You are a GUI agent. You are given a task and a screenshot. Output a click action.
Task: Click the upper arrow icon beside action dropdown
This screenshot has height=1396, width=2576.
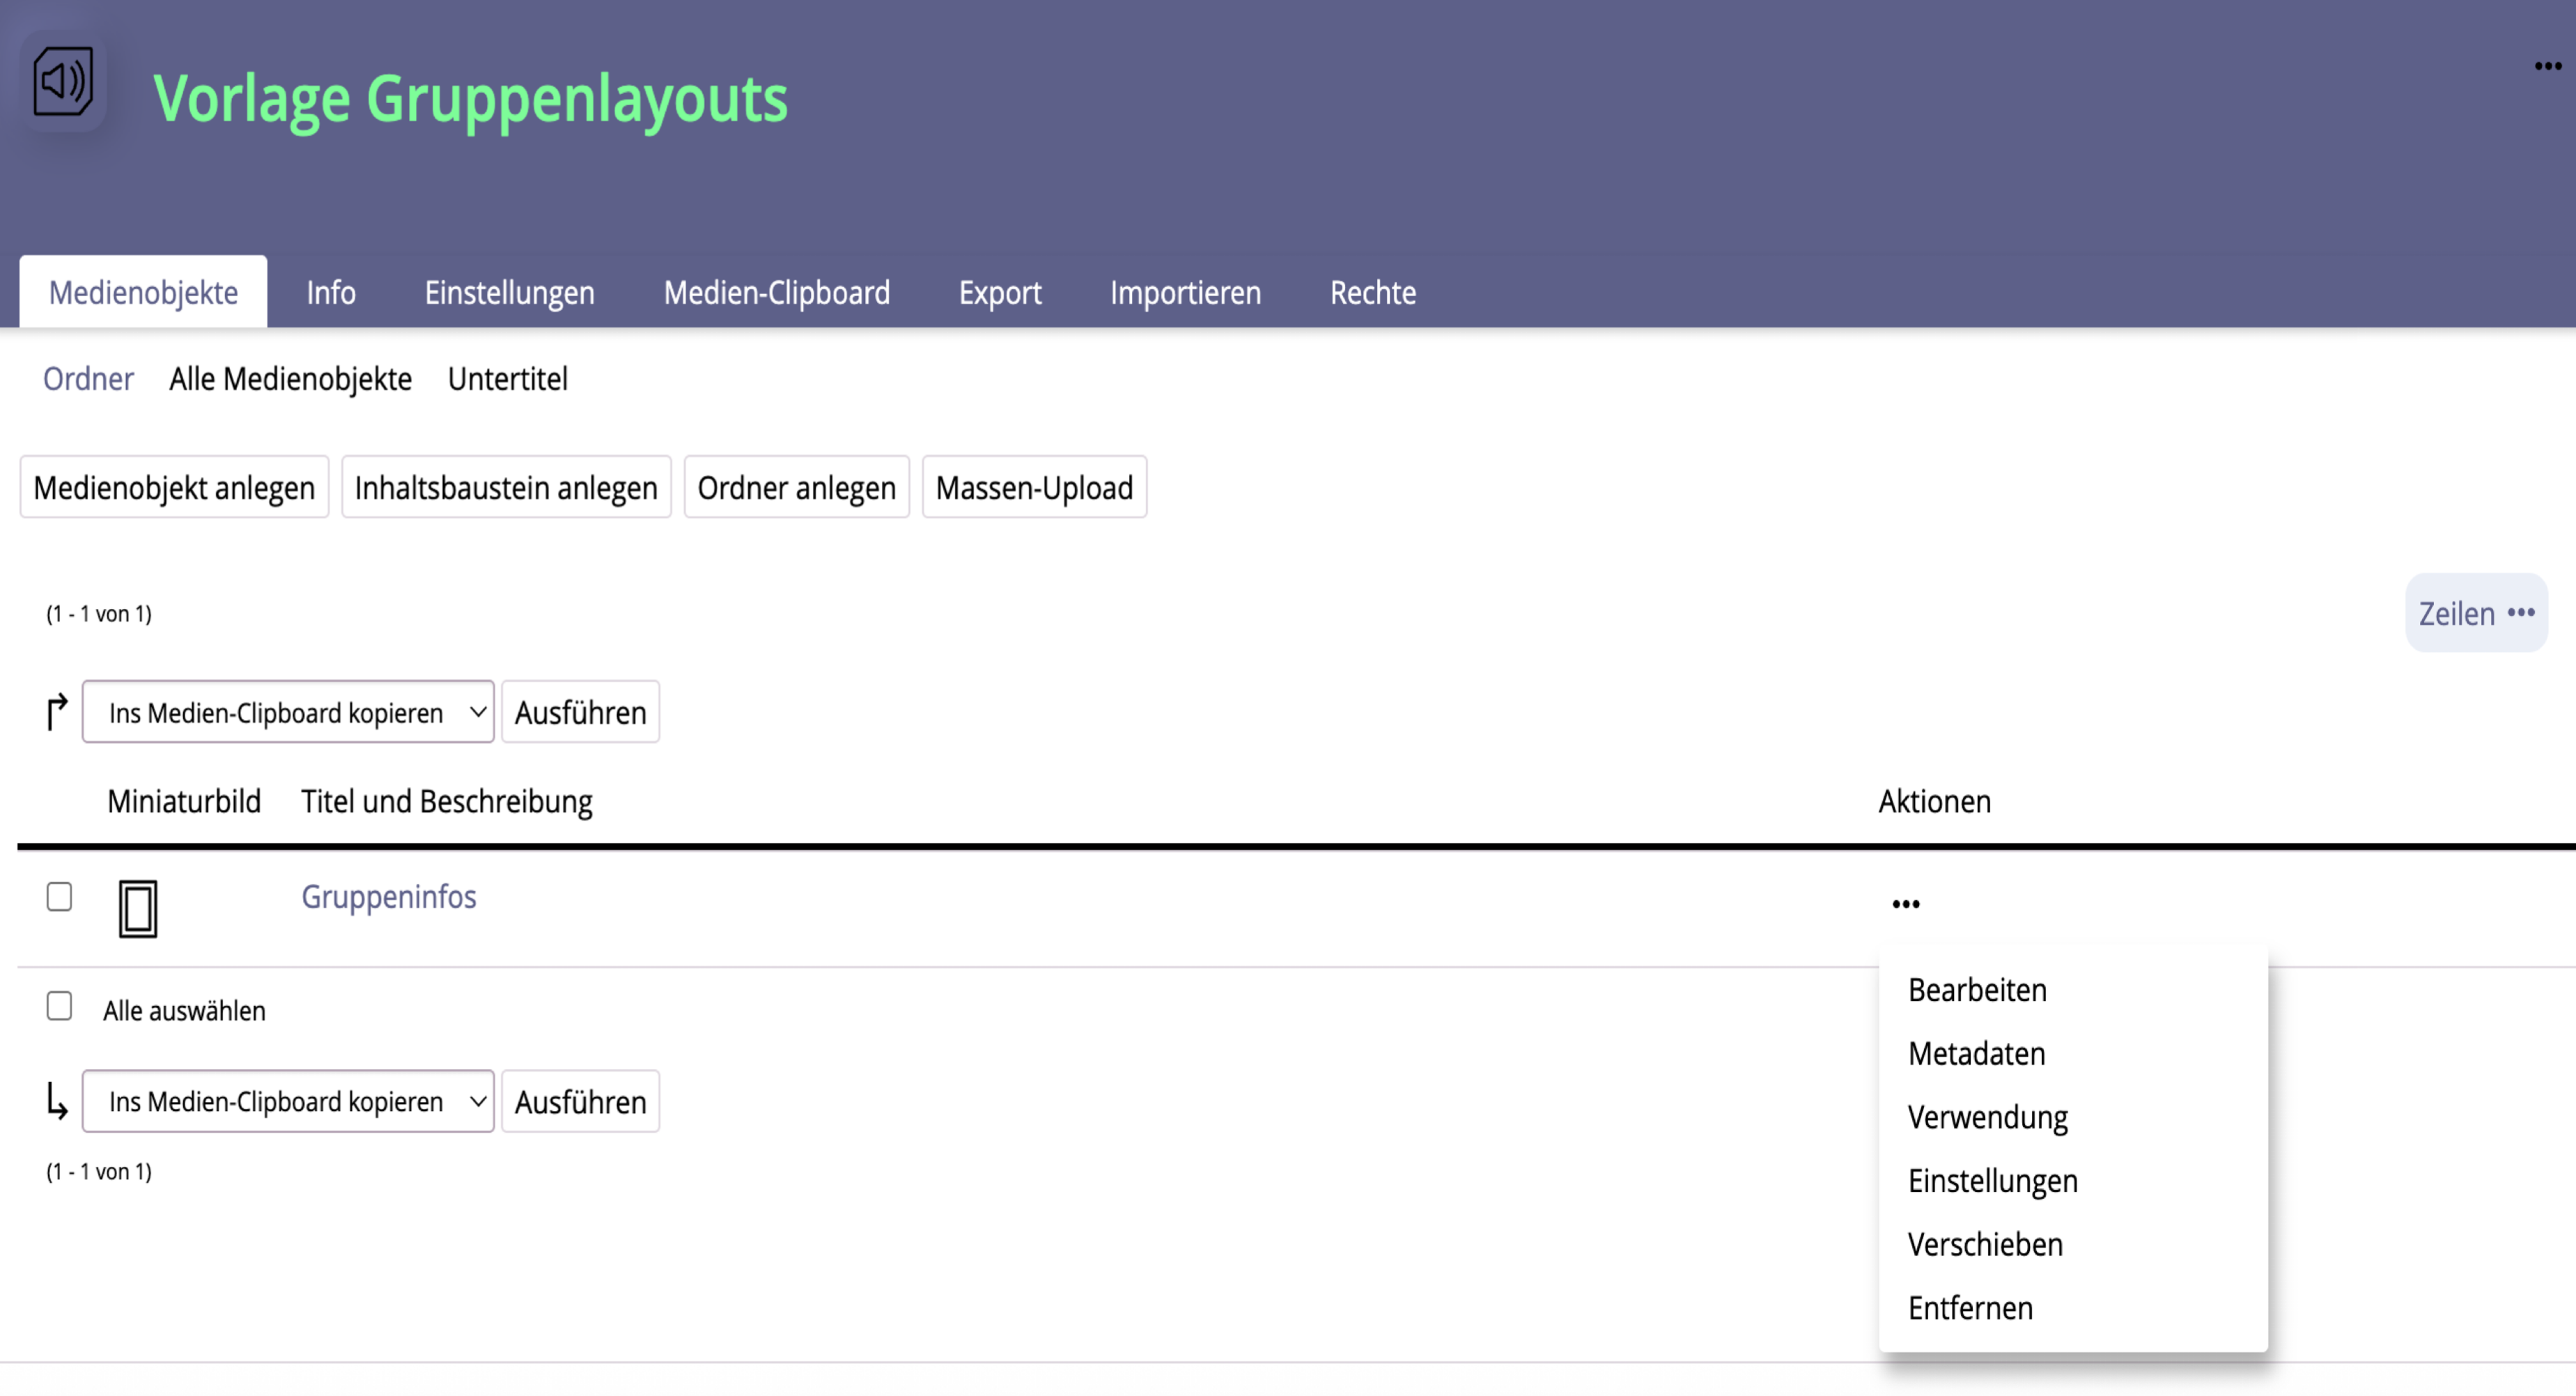tap(57, 712)
